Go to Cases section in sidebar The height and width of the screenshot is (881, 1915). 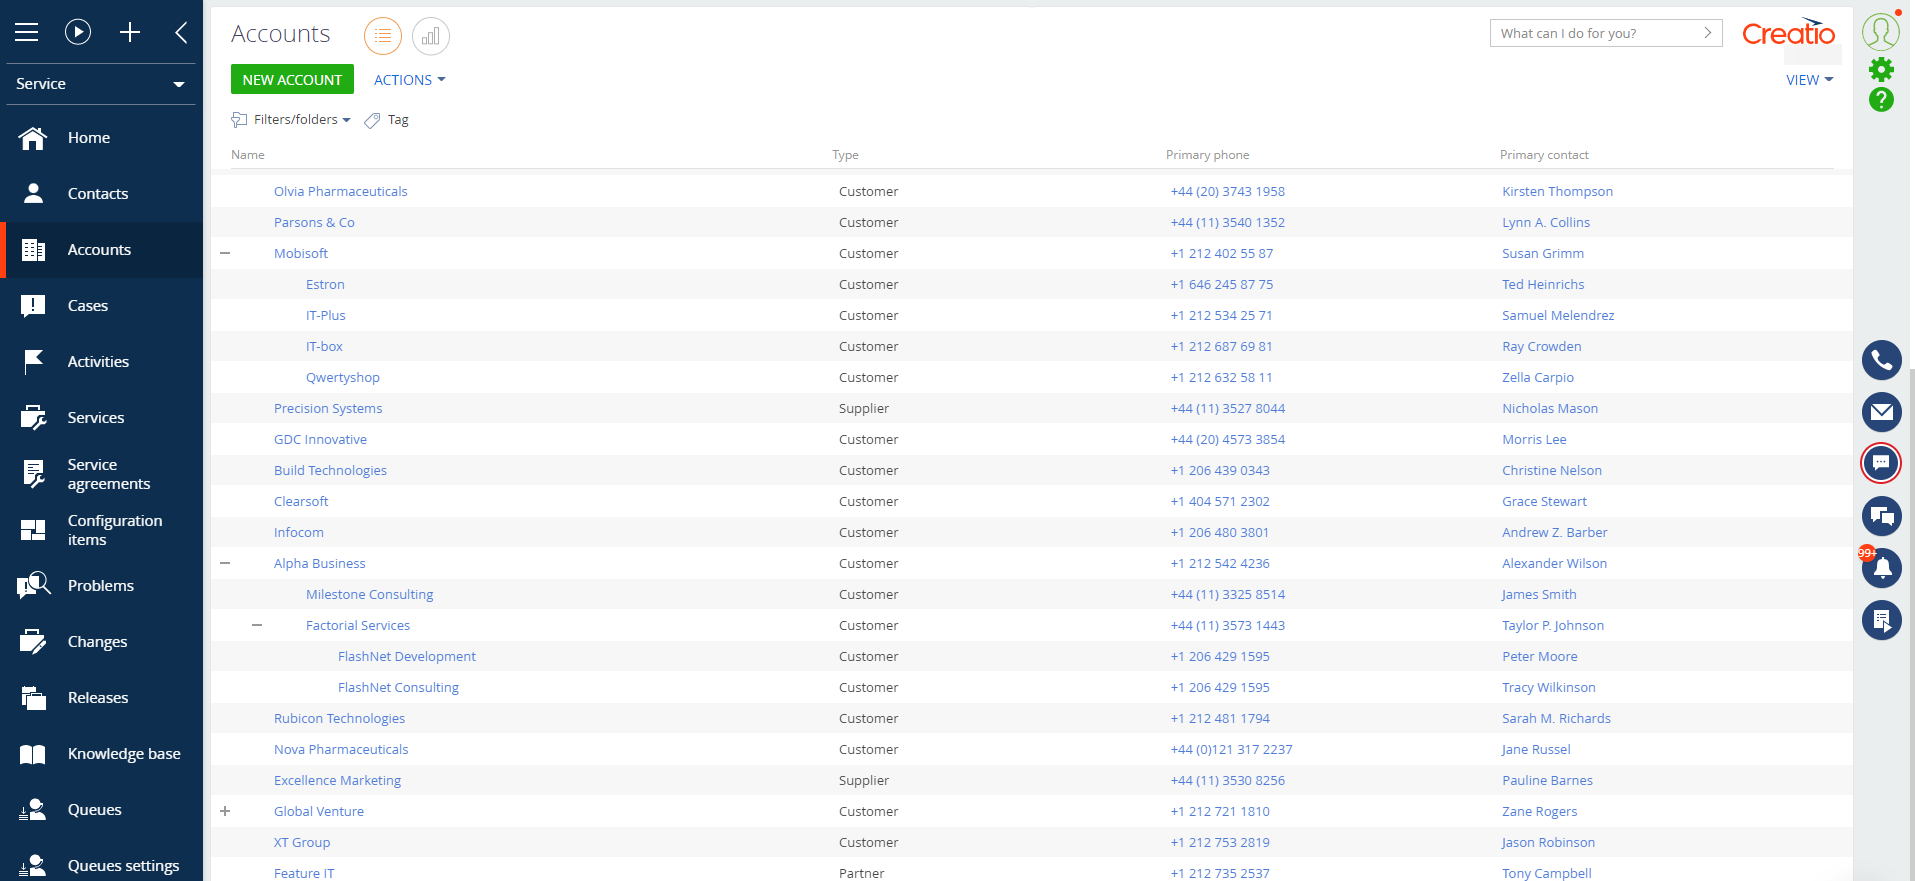pos(88,306)
